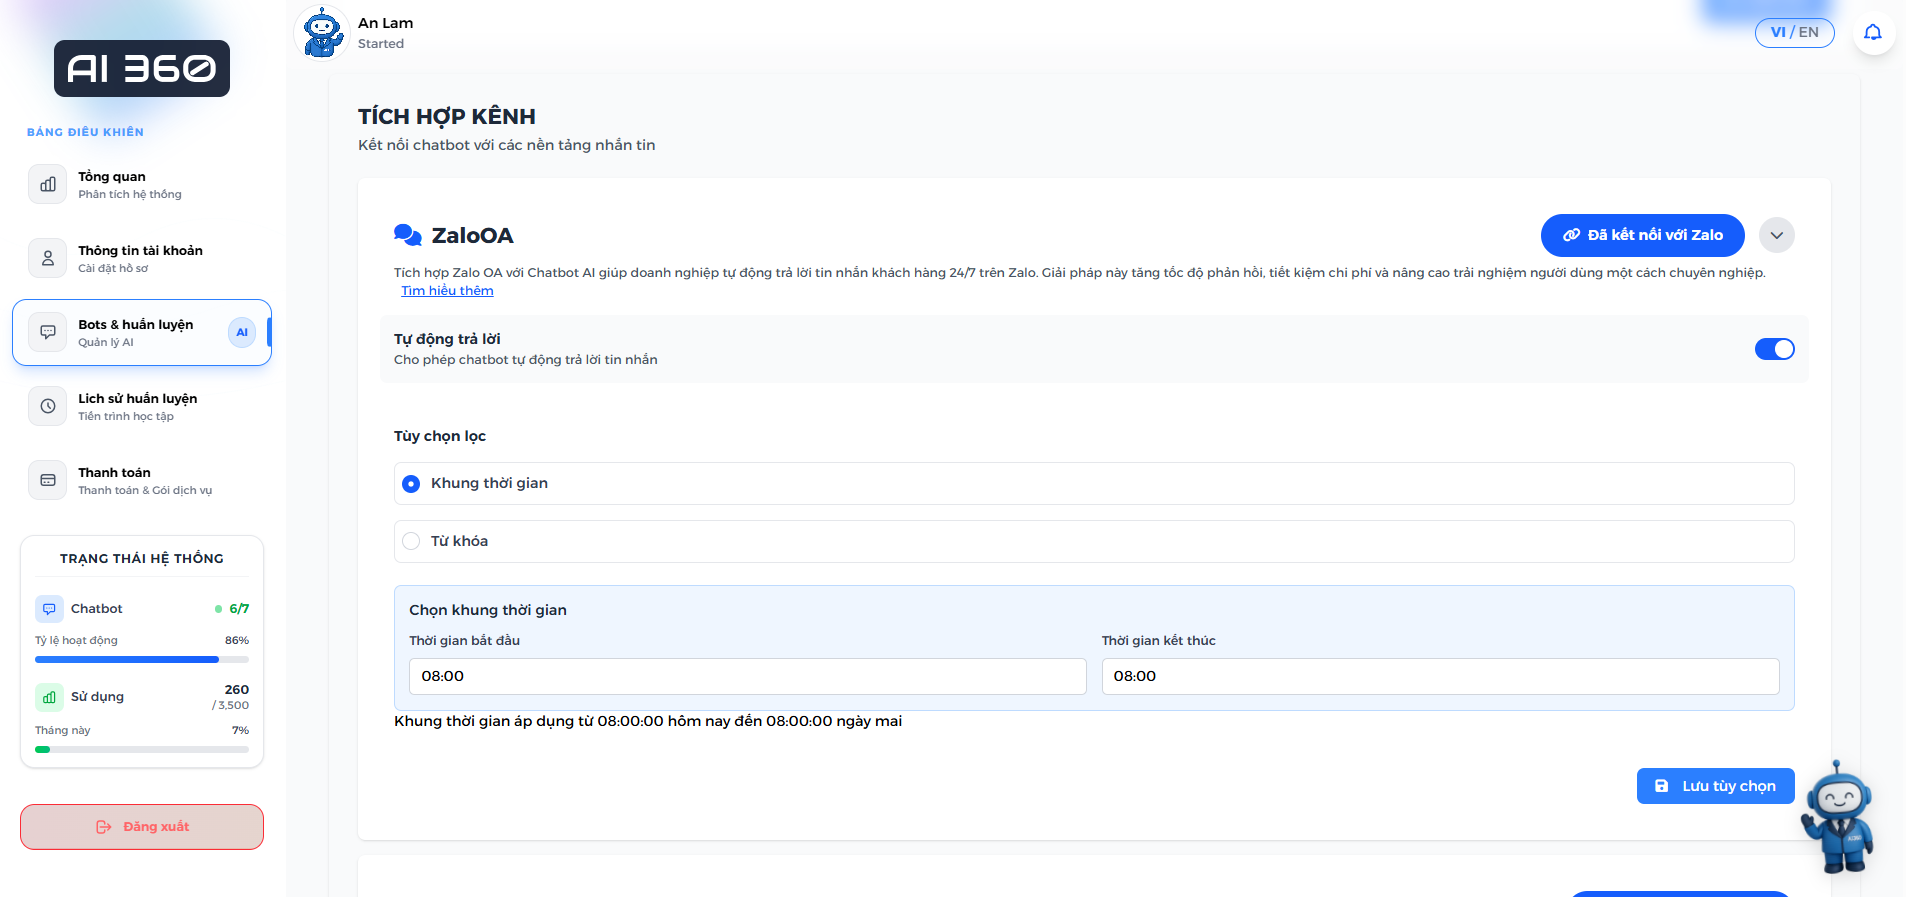Disable the Tự động trả lời switch
Image resolution: width=1906 pixels, height=897 pixels.
1774,349
